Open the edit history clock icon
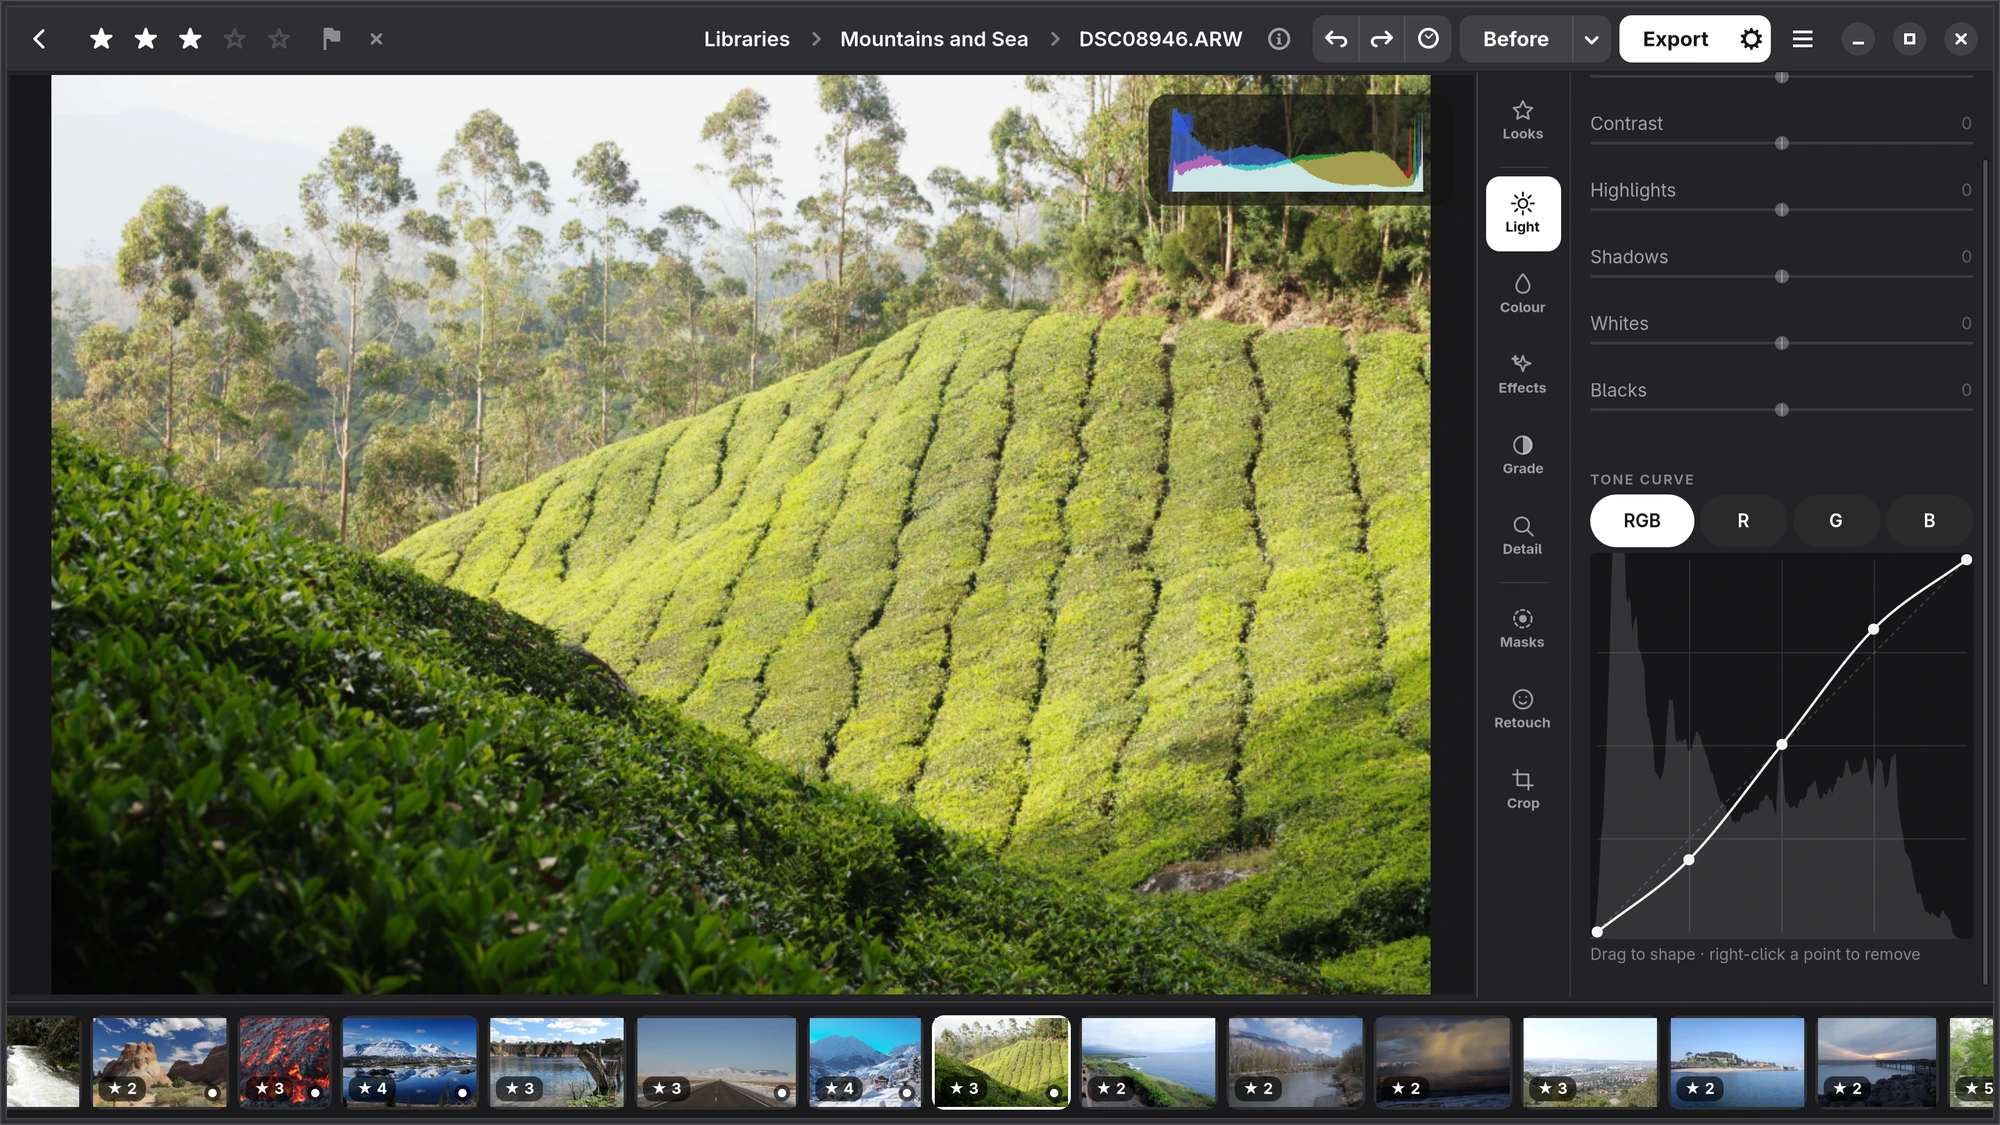2000x1125 pixels. tap(1428, 39)
